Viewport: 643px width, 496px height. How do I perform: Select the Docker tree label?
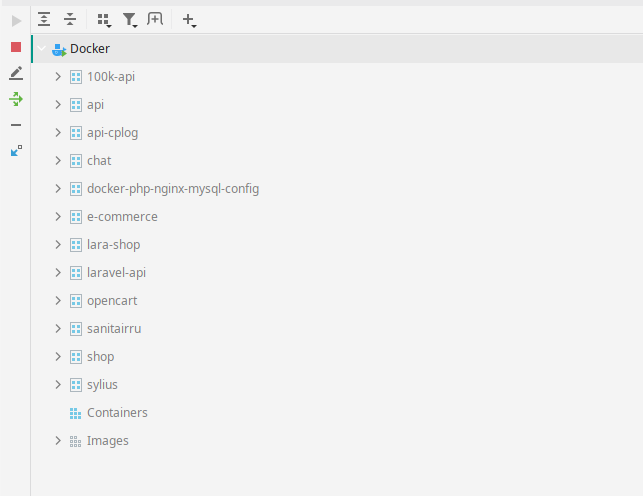pyautogui.click(x=90, y=48)
